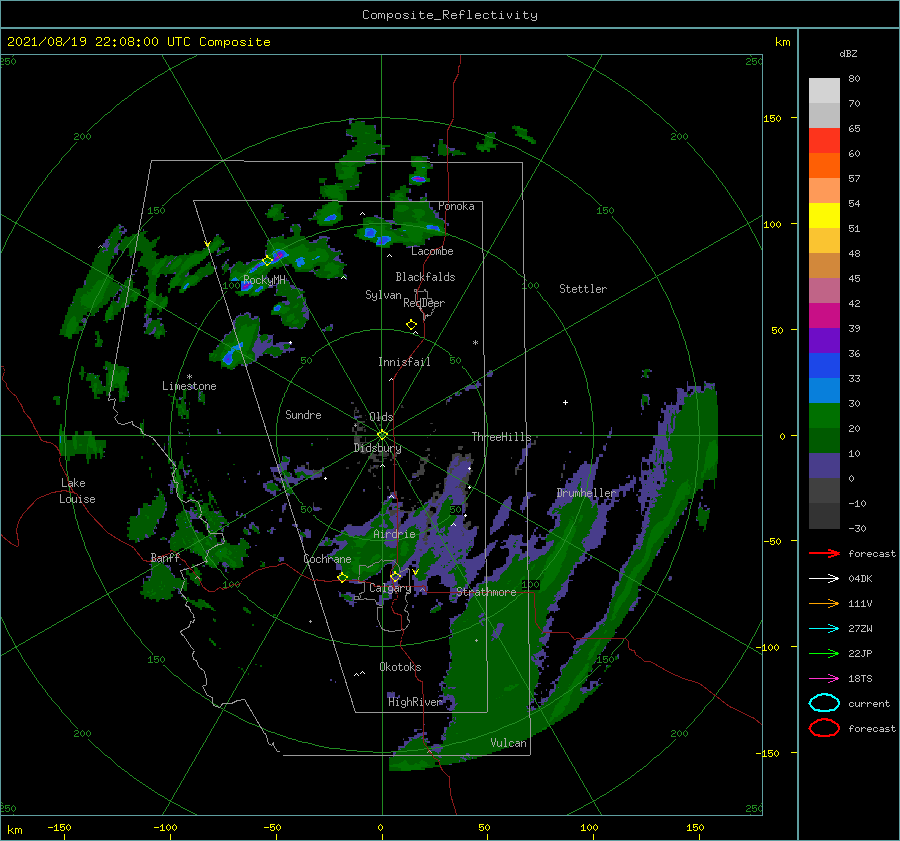The height and width of the screenshot is (841, 900).
Task: Click the red forecast arrow in legend
Action: pos(824,553)
